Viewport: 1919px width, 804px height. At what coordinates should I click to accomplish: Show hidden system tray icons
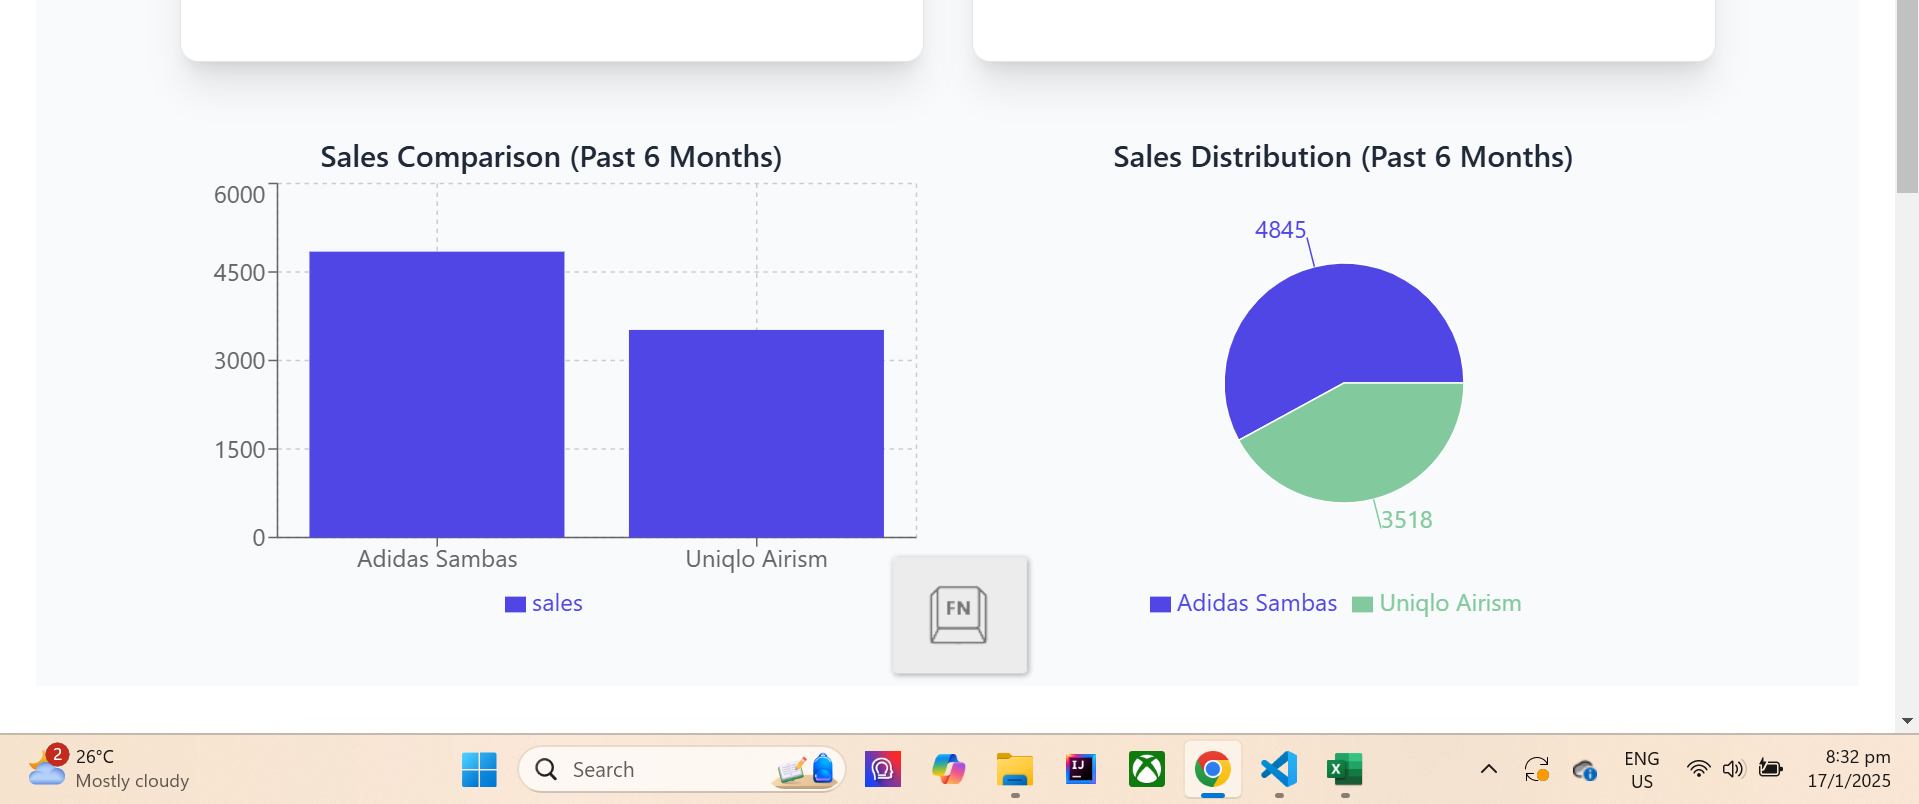[x=1489, y=769]
